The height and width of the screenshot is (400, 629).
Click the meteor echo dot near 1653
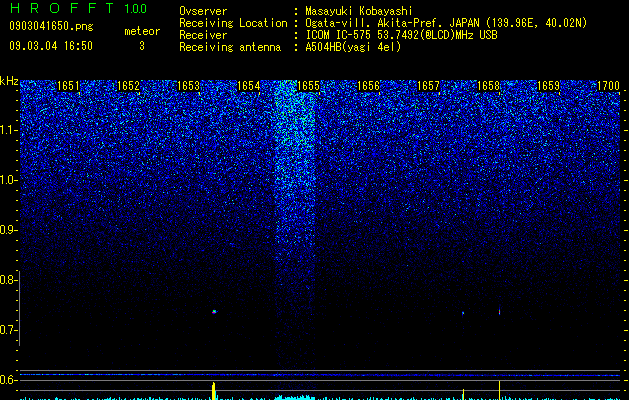click(x=214, y=311)
